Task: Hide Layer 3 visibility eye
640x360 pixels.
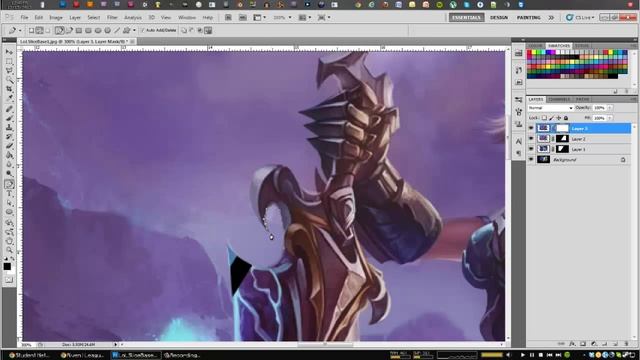Action: tap(531, 128)
